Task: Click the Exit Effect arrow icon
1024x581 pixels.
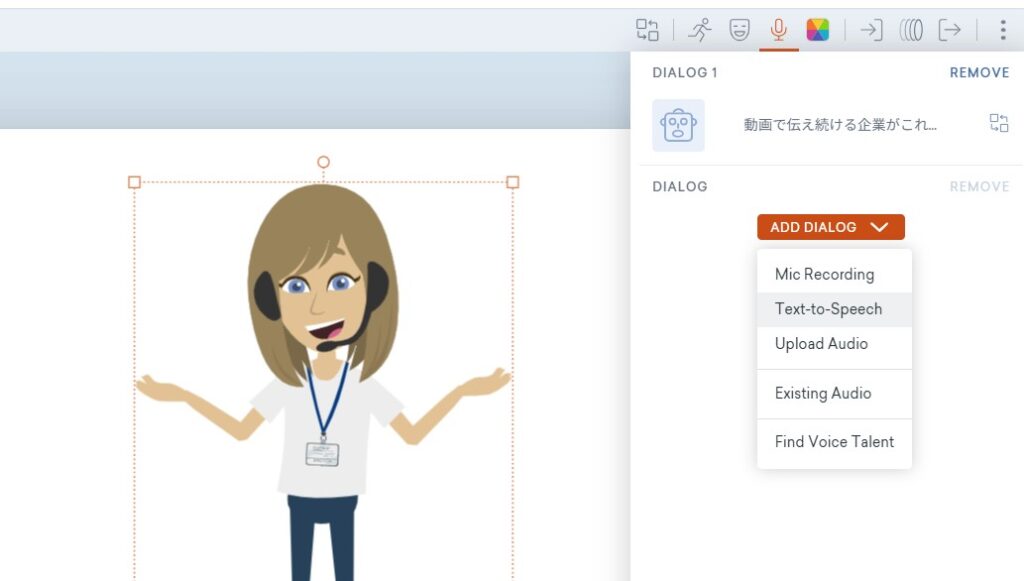Action: (949, 30)
